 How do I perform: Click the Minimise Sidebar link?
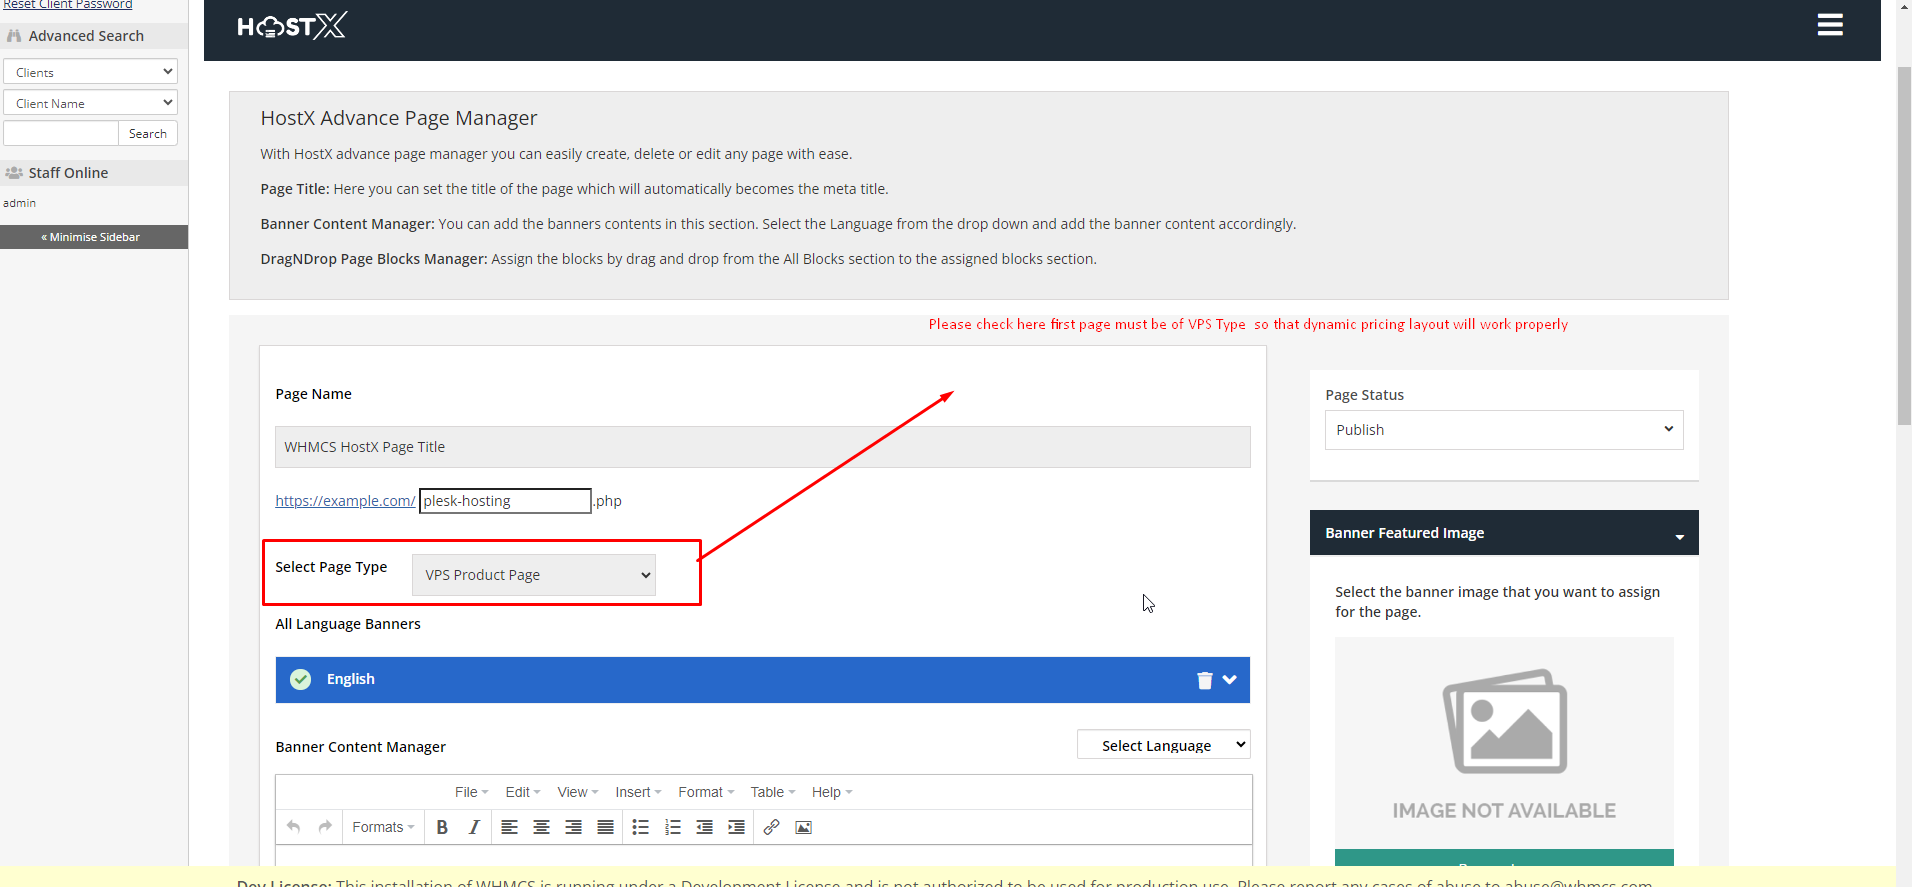click(94, 237)
